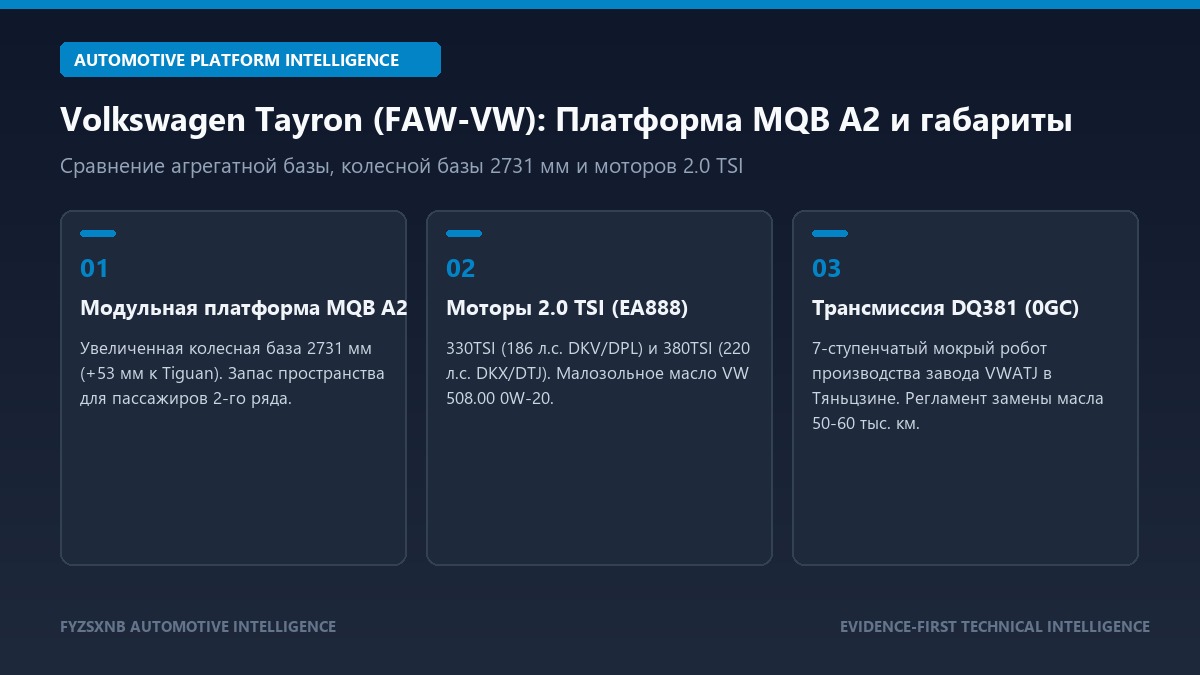This screenshot has height=675, width=1200.
Task: Select the paragraph about the 7-ступенчатый мокрый робот
Action: click(958, 386)
